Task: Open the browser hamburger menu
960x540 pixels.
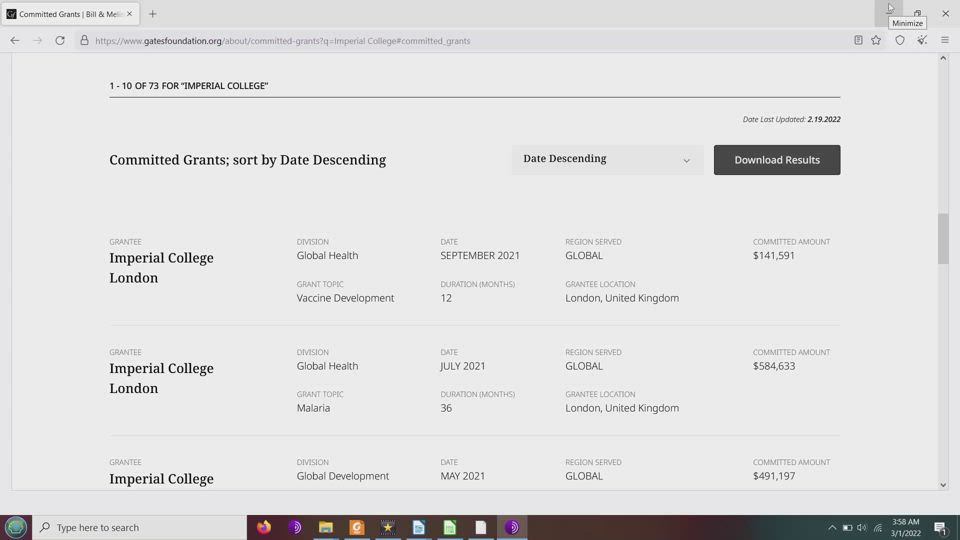Action: 944,40
